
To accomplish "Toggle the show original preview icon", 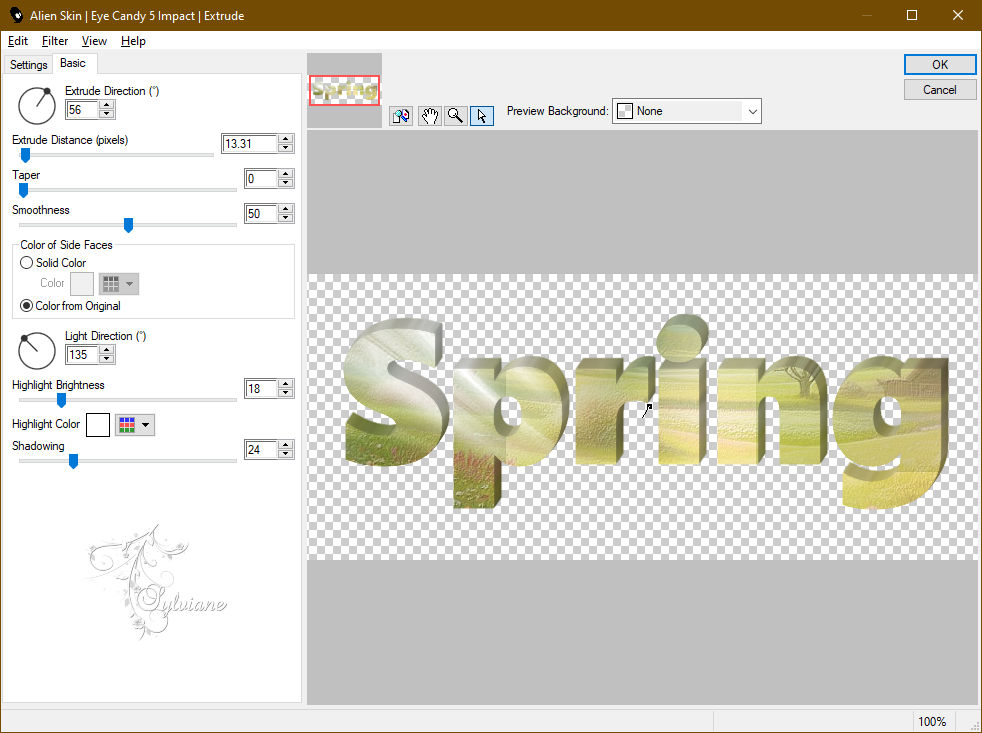I will 401,116.
